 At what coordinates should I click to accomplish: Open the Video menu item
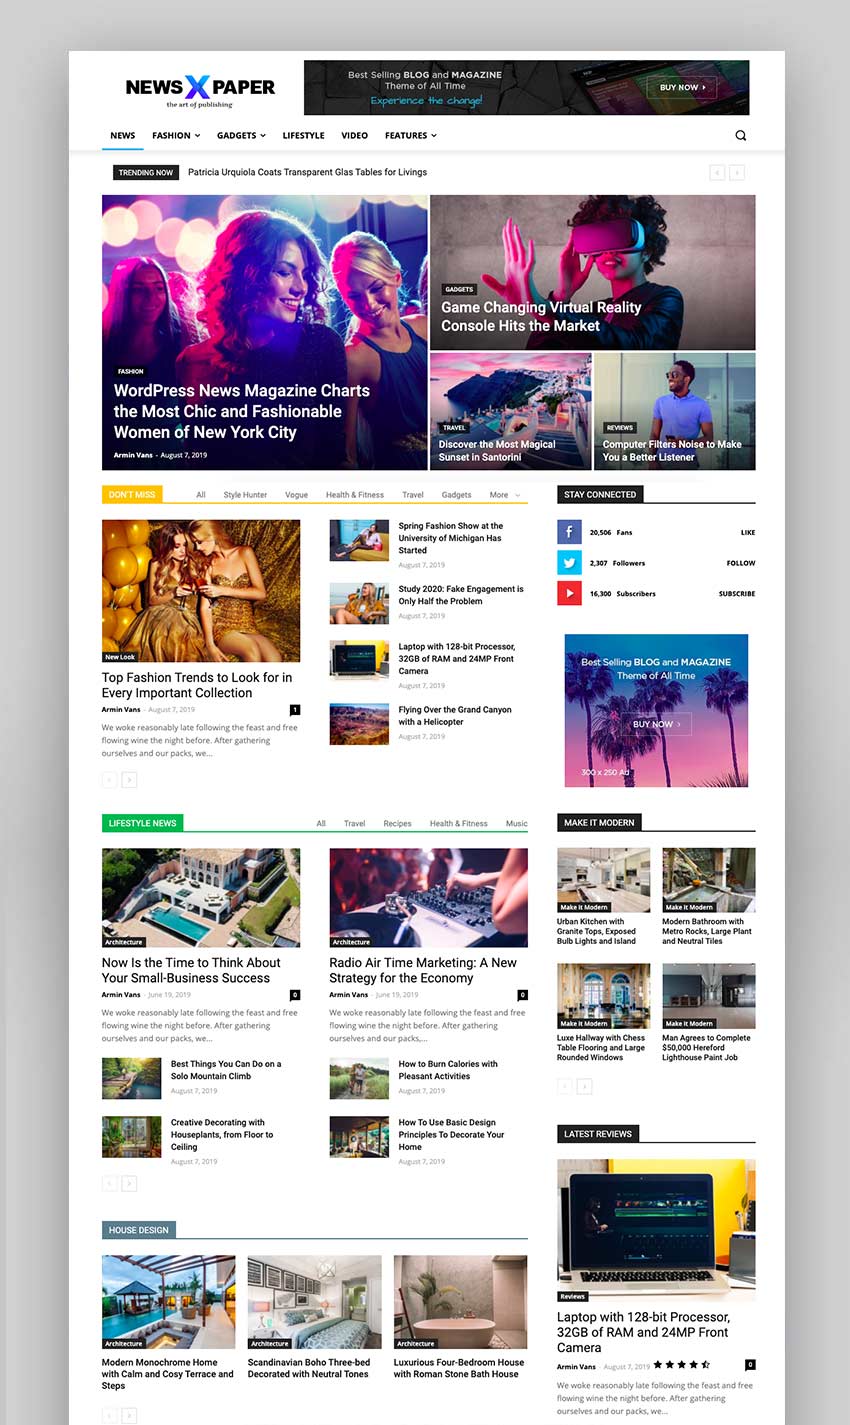pos(354,136)
